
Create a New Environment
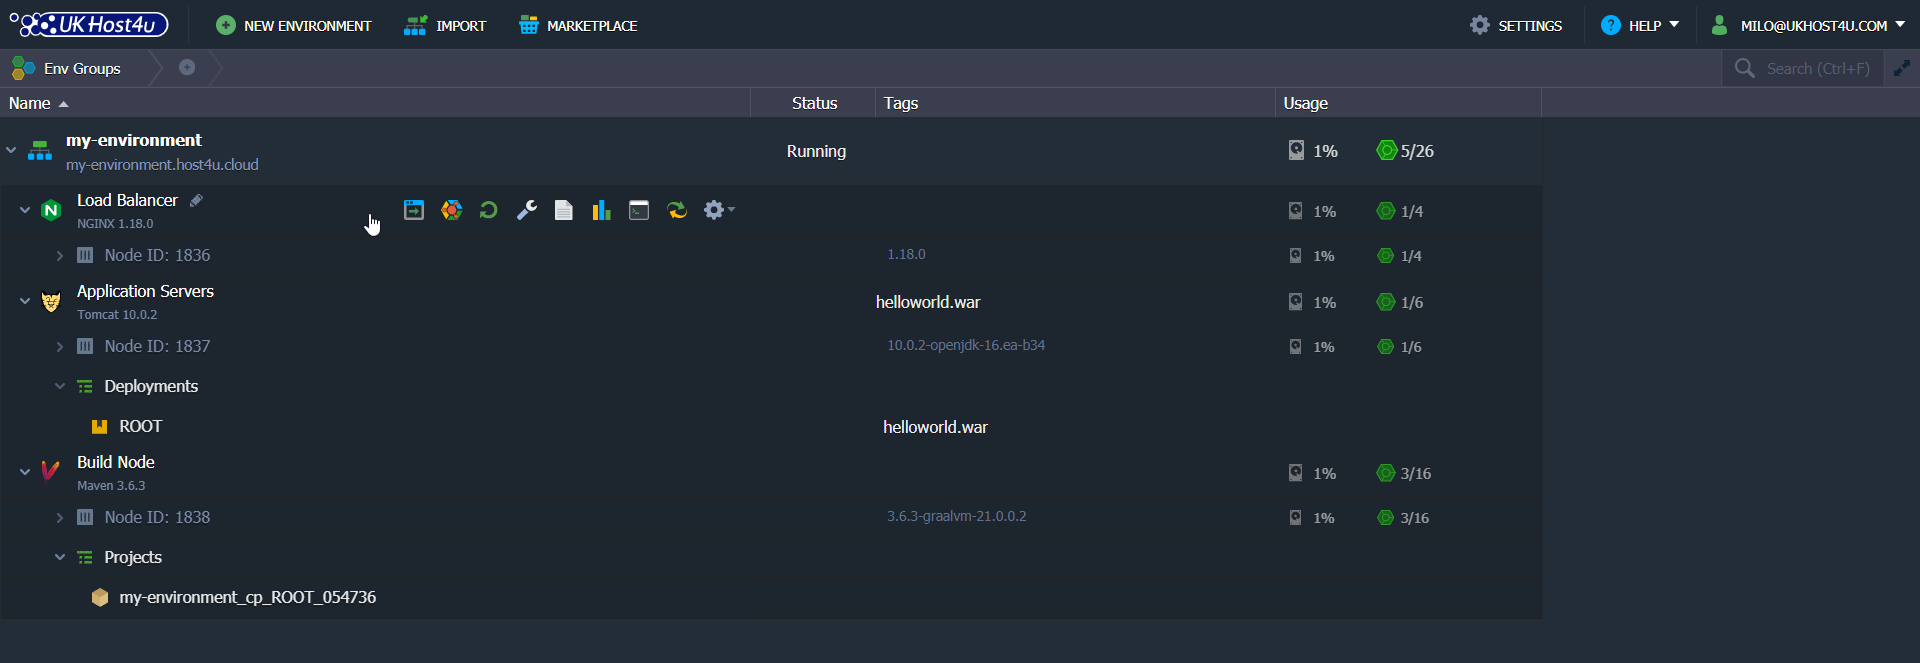pos(294,26)
